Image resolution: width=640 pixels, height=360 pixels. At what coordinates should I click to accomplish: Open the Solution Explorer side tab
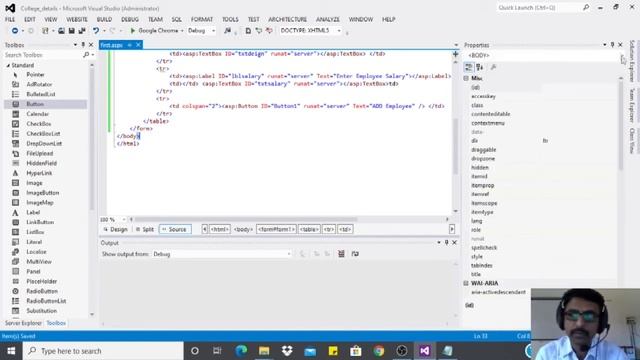(632, 61)
